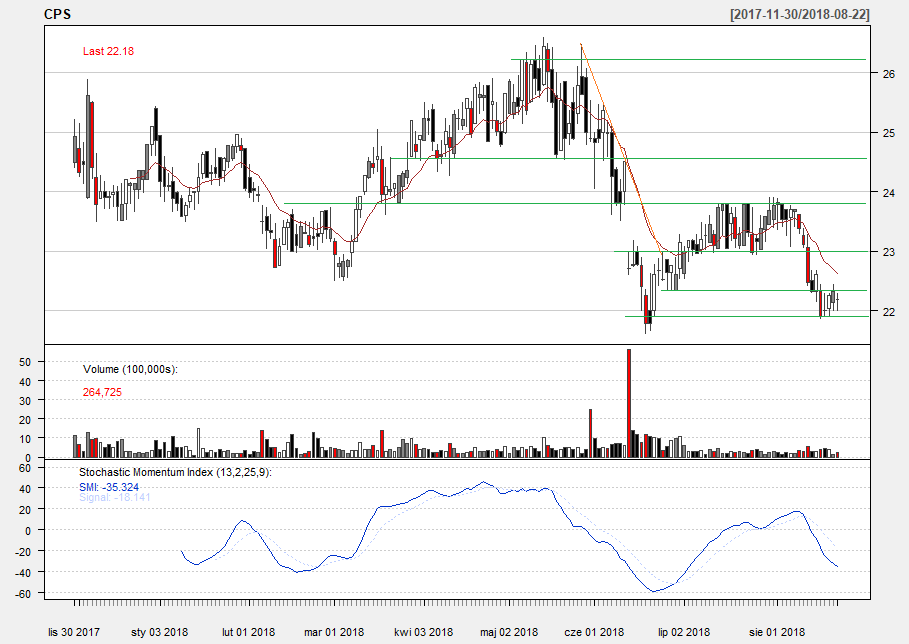This screenshot has width=909, height=644.
Task: Click the volume axis label 20
Action: click(25, 420)
